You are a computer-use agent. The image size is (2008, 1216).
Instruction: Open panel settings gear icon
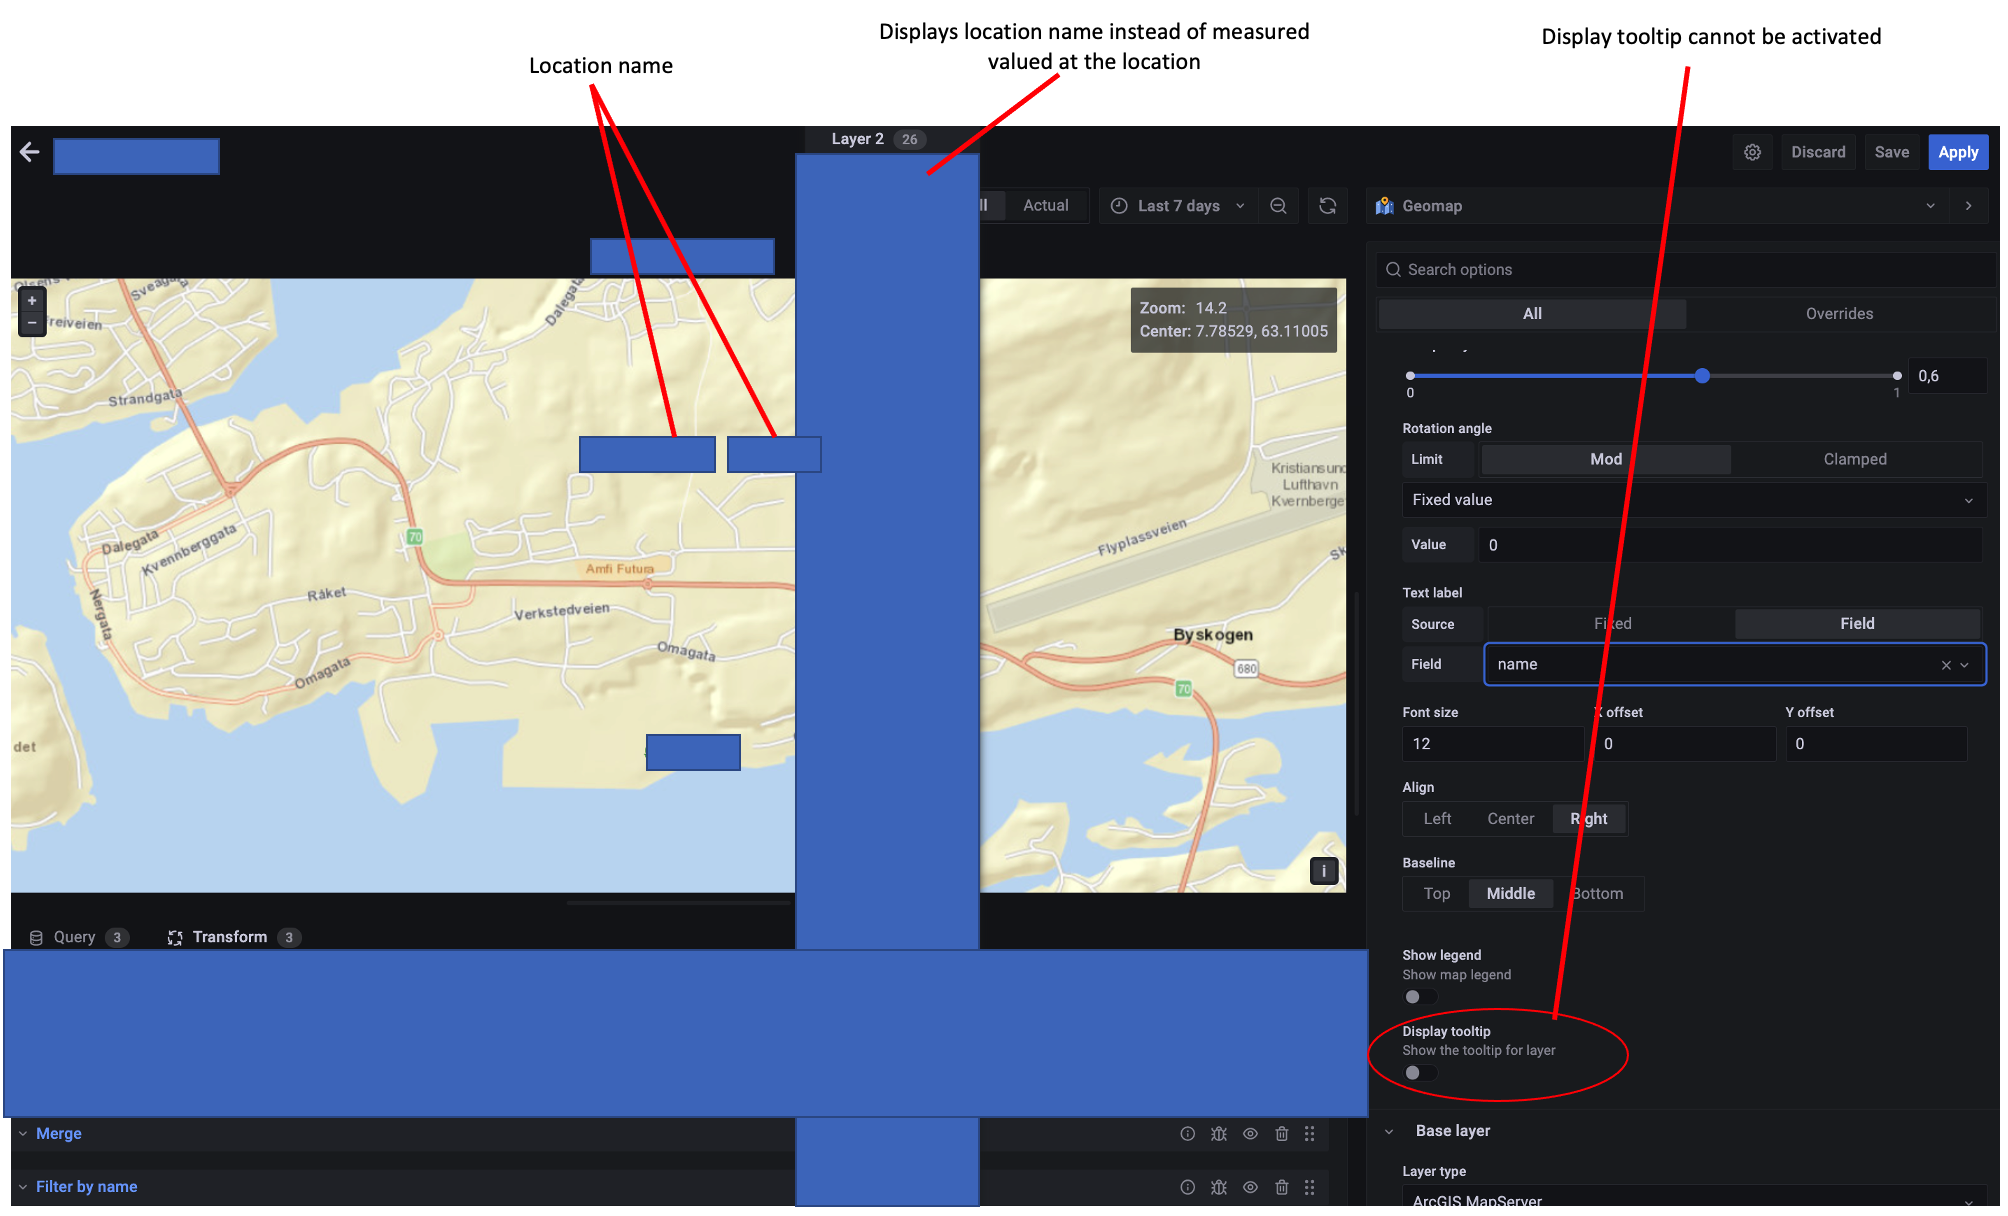click(x=1752, y=152)
